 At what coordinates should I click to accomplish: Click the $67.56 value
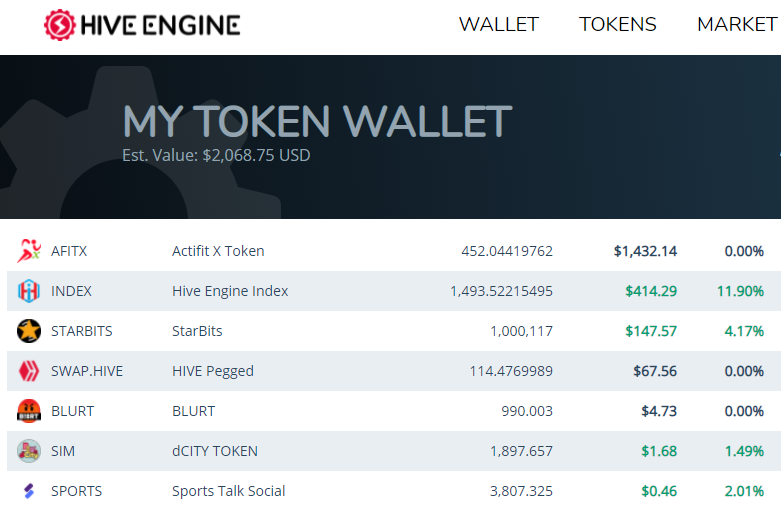pyautogui.click(x=655, y=371)
